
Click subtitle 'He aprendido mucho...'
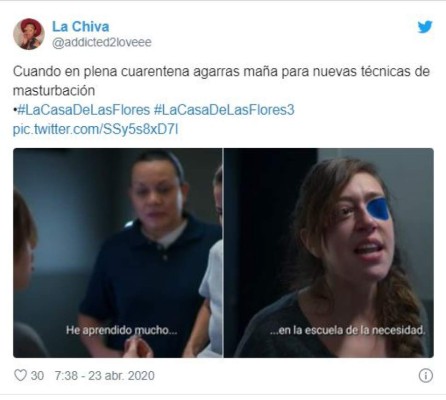coord(122,330)
